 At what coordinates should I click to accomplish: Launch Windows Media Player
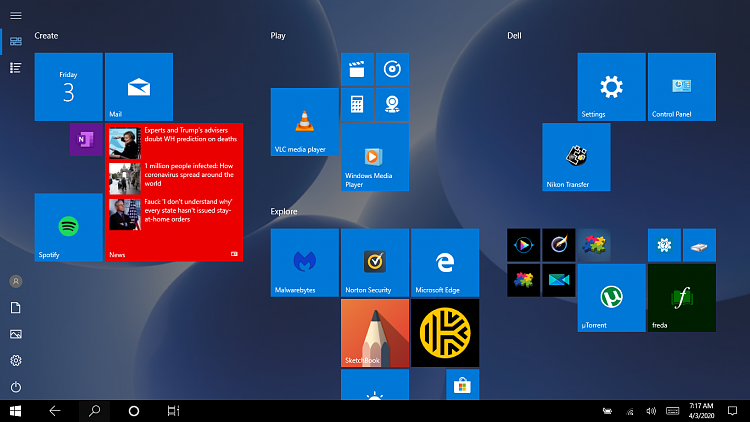375,157
